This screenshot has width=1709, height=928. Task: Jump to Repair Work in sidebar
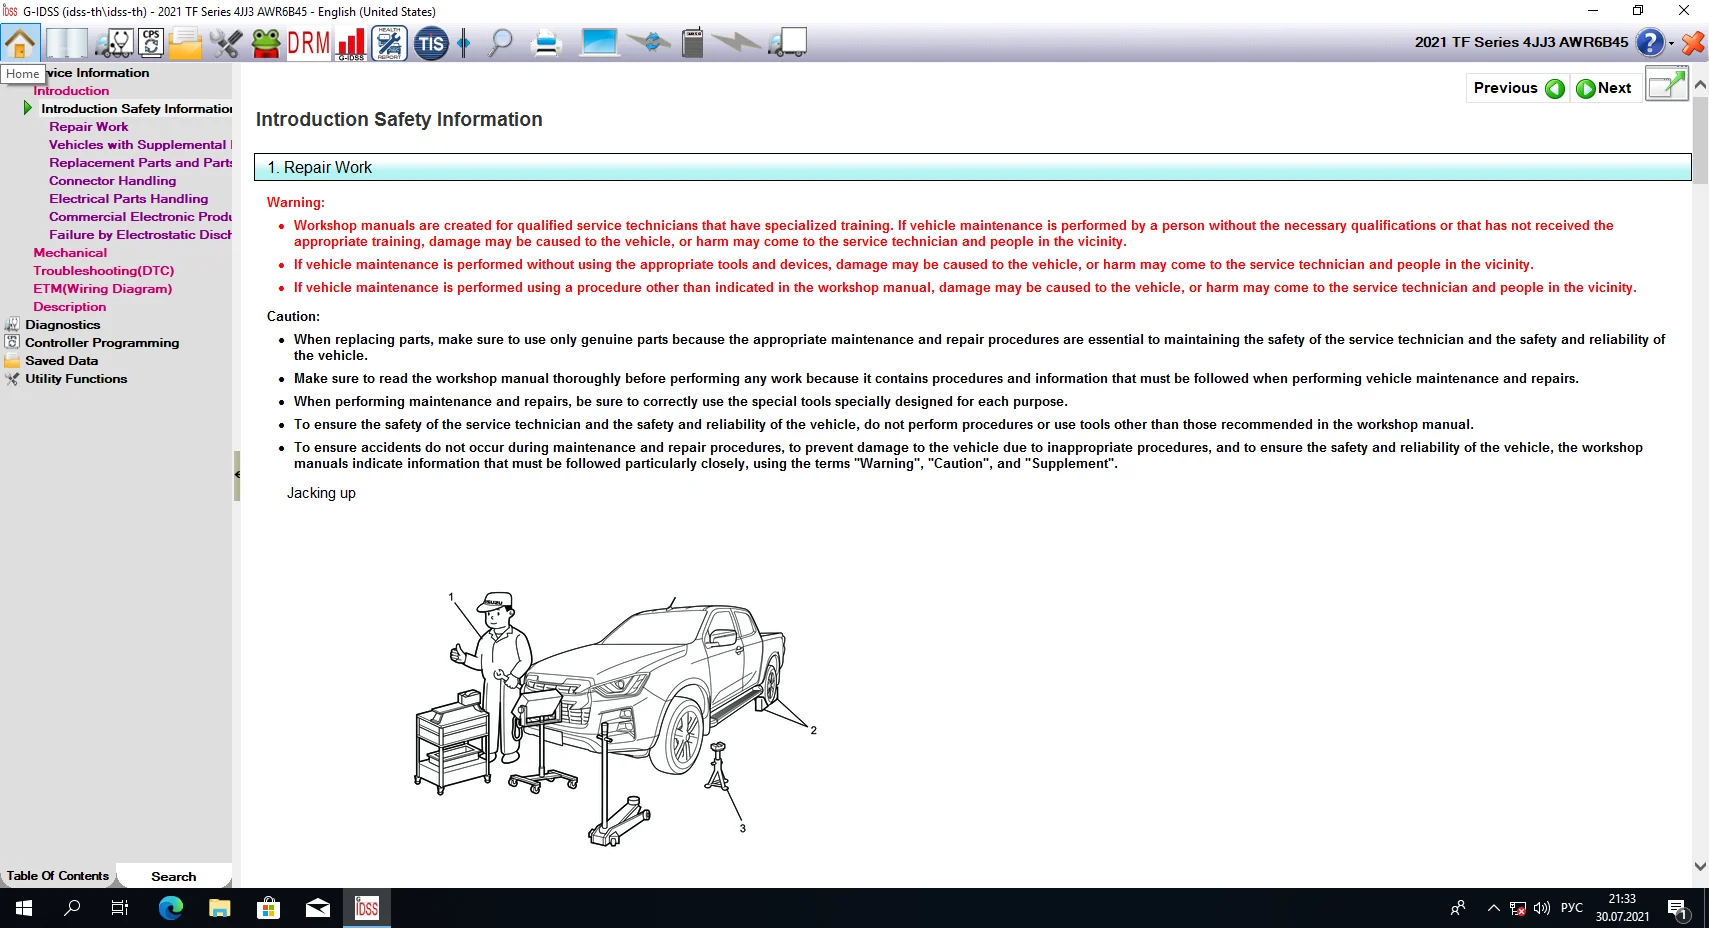[89, 127]
